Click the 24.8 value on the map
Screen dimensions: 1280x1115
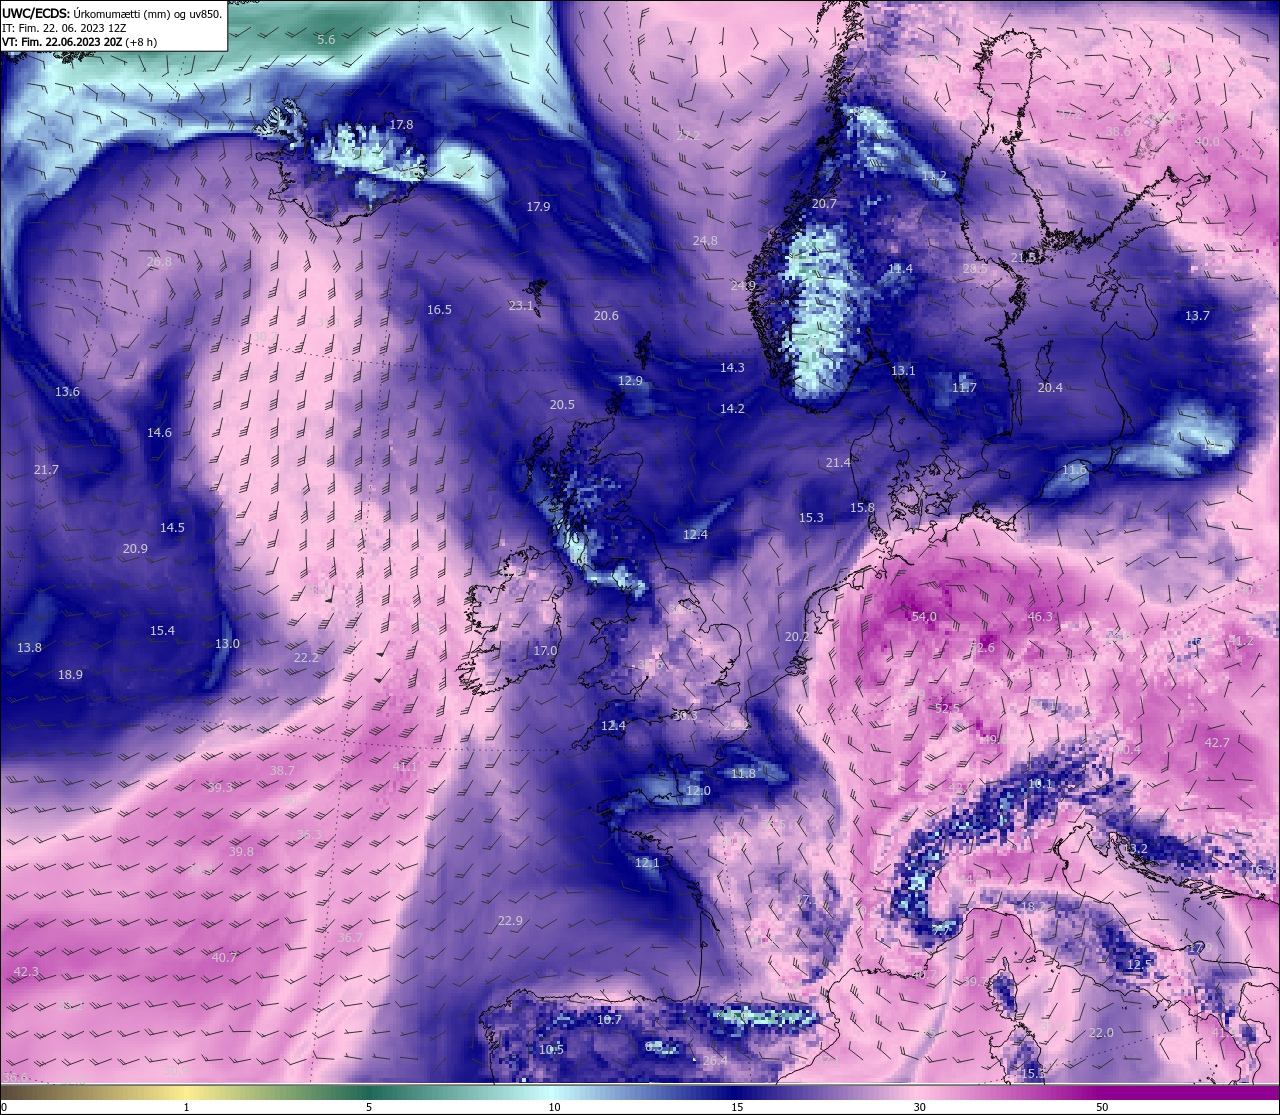coord(705,241)
